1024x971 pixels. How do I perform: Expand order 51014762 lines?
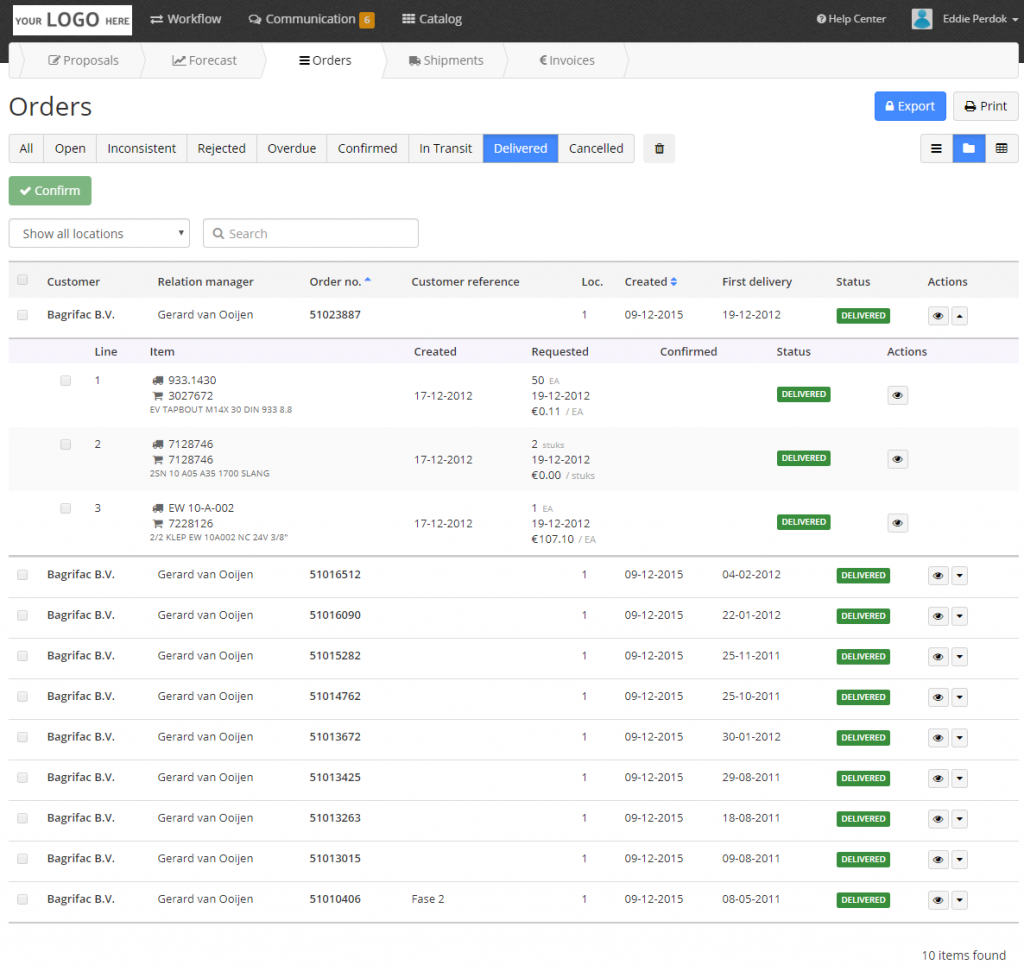point(959,697)
